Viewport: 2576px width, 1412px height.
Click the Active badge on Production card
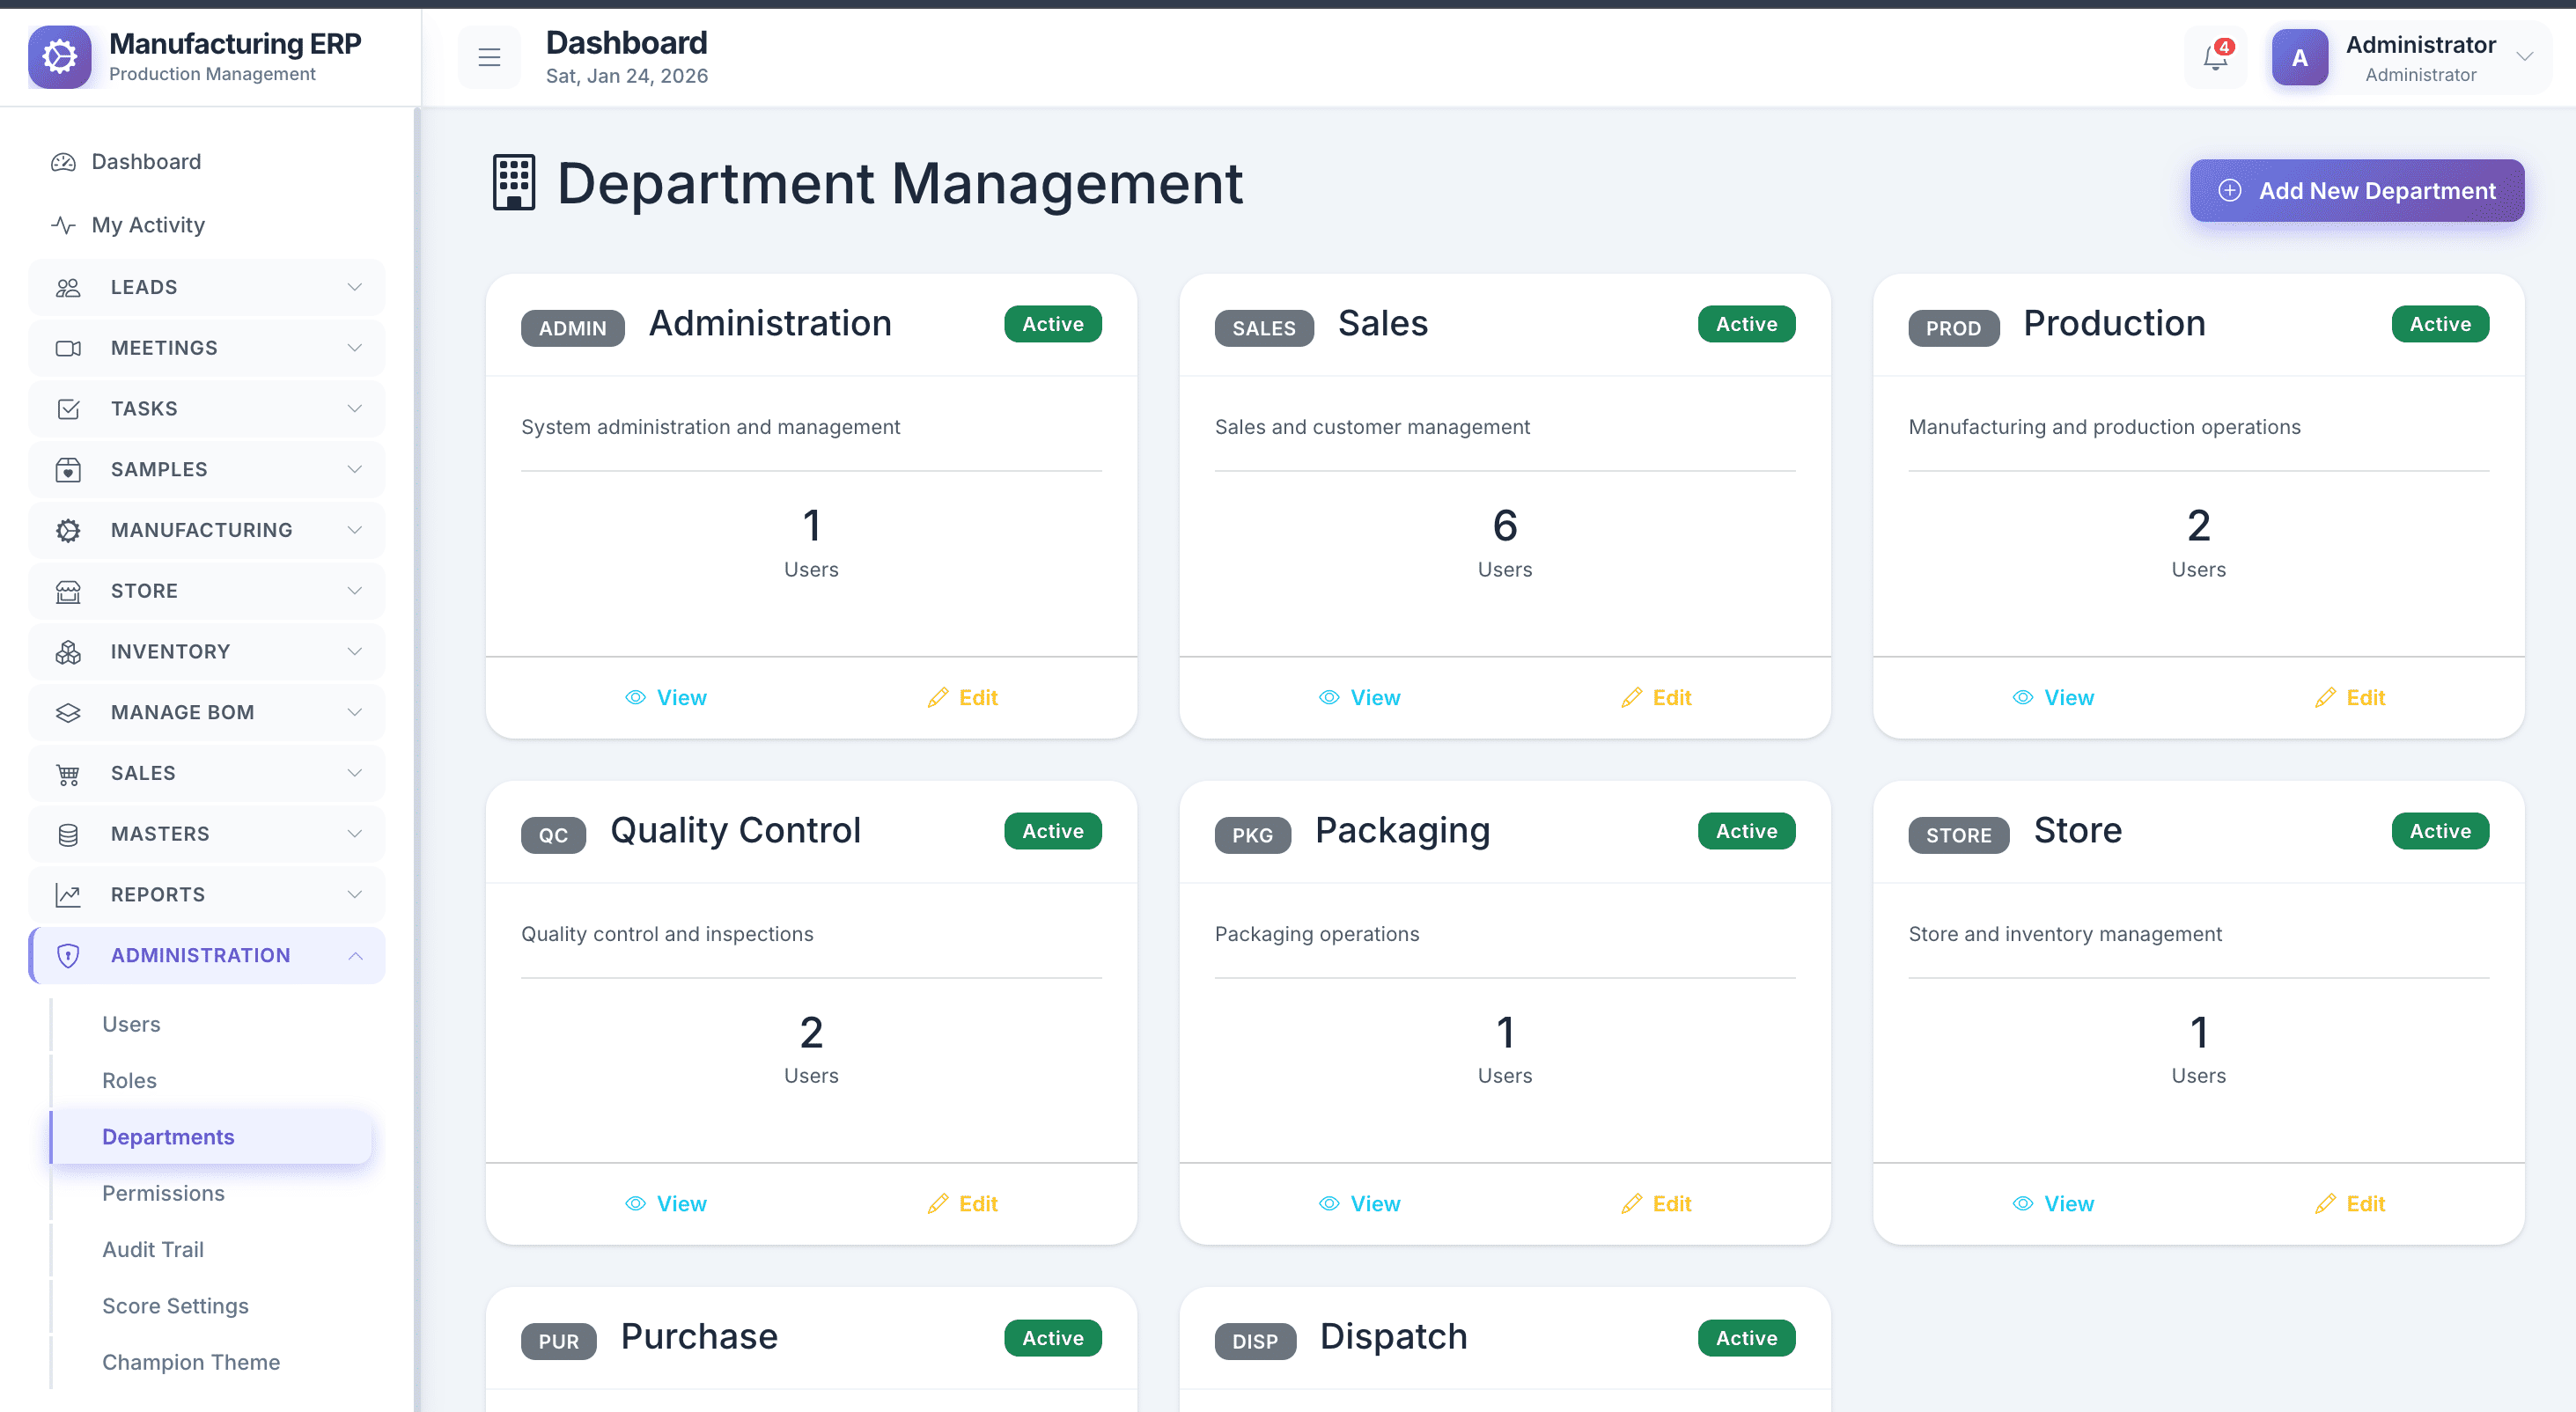click(2439, 324)
